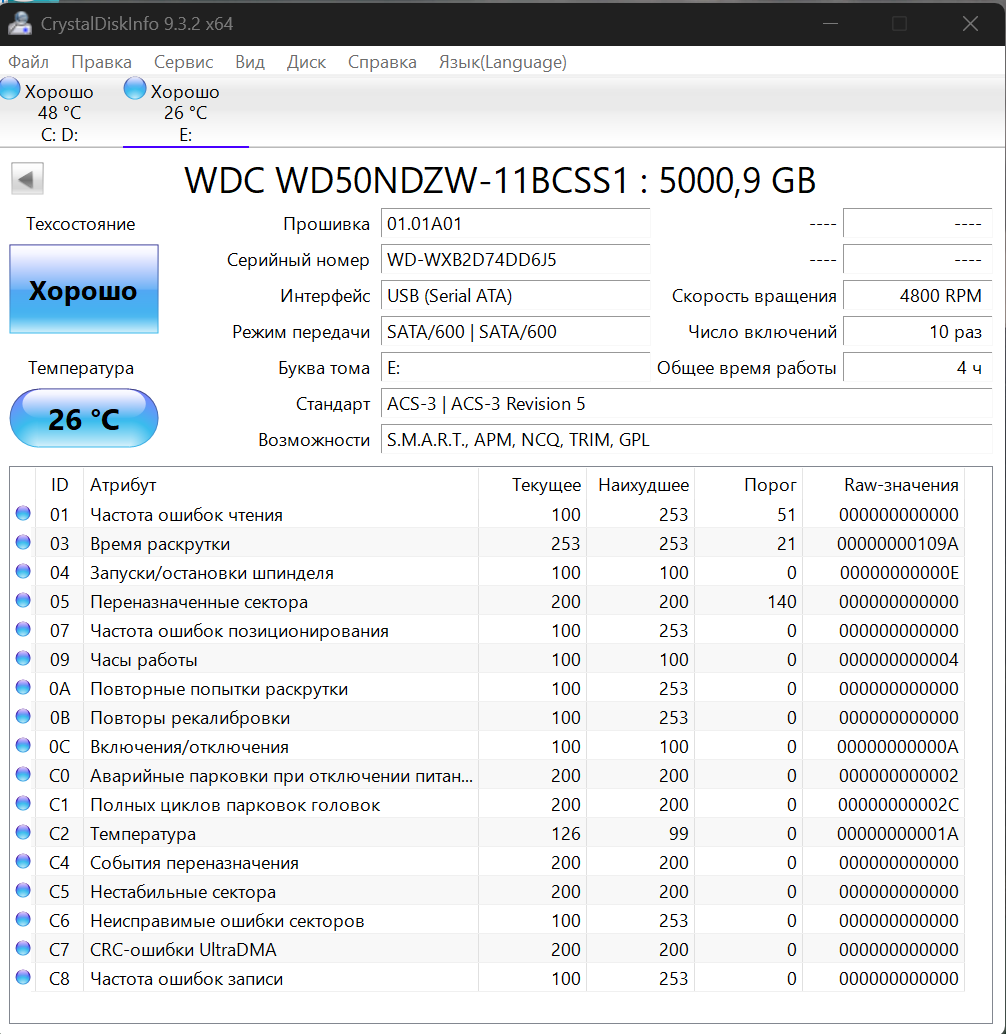Click the serial number field WD-WXB2D74DD6J5
This screenshot has height=1034, width=1006.
coord(515,259)
